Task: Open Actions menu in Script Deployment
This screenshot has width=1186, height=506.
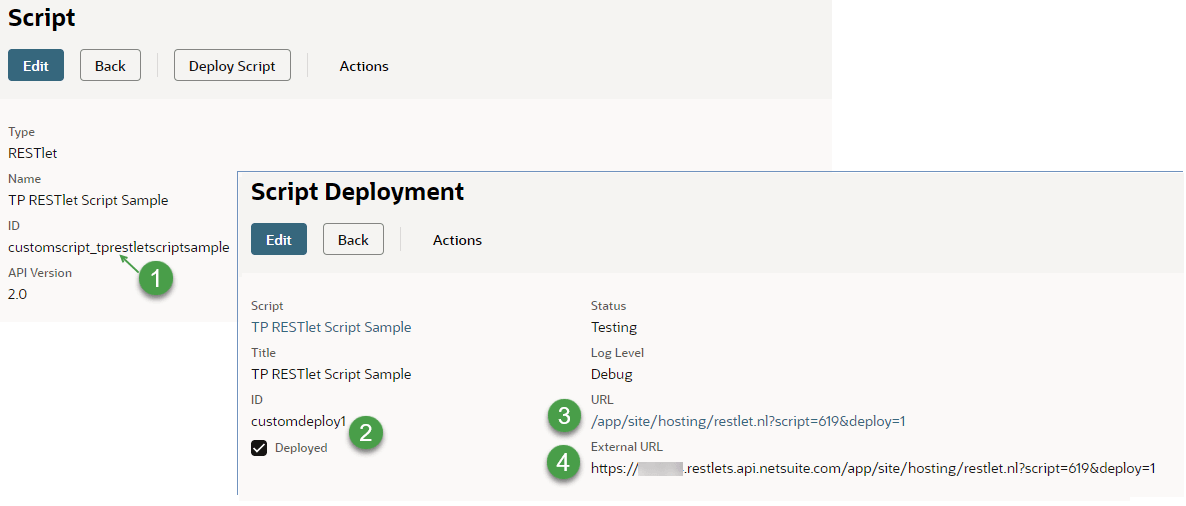Action: pyautogui.click(x=457, y=240)
